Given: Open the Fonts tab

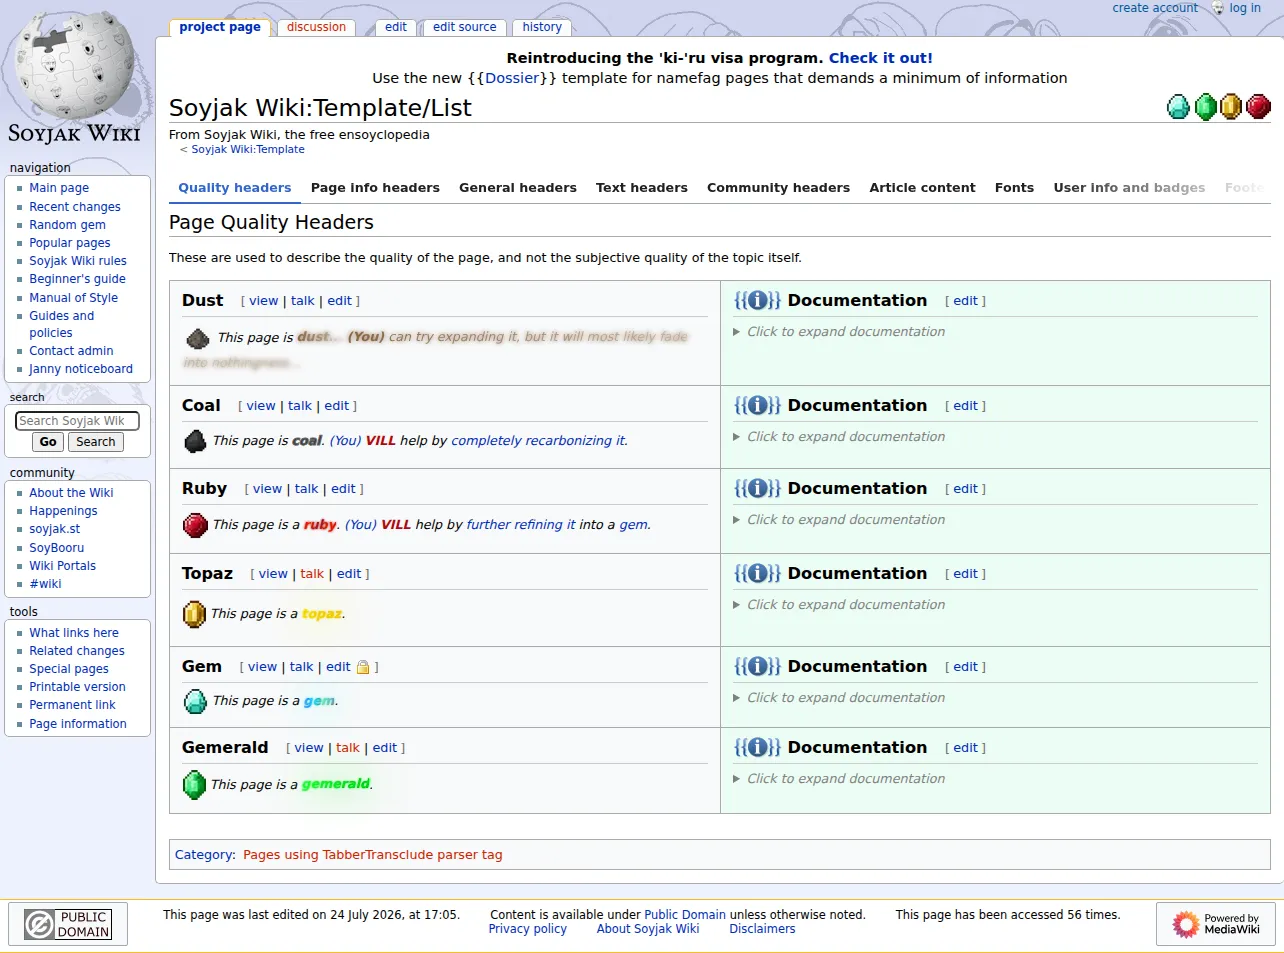Looking at the screenshot, I should [1014, 187].
